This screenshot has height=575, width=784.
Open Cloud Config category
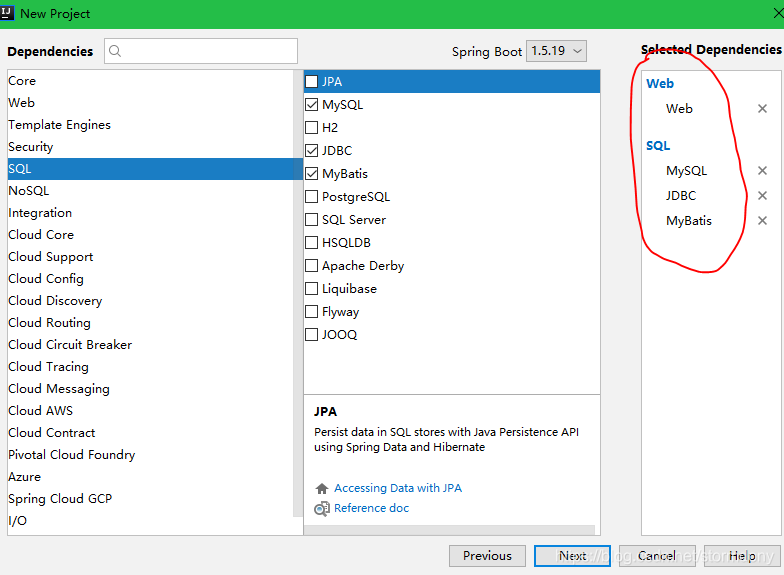click(150, 279)
